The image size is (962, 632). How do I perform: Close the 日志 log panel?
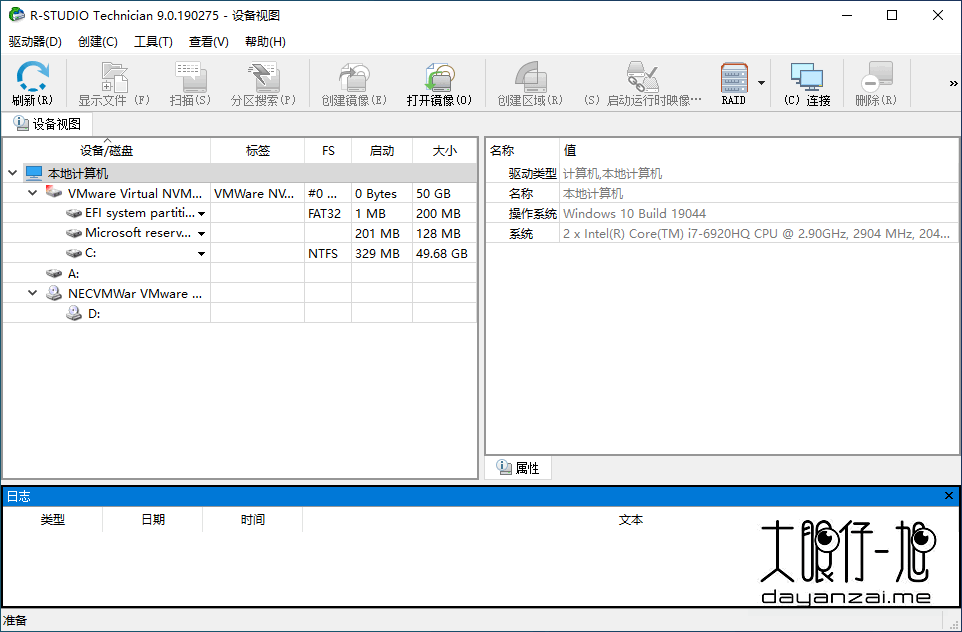point(949,496)
